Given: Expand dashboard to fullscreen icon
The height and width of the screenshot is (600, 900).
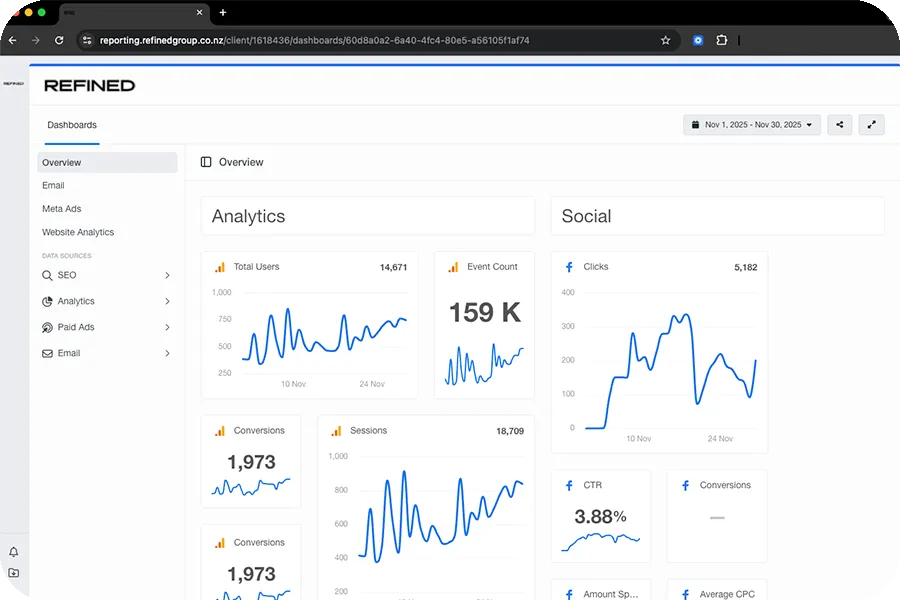Looking at the screenshot, I should [x=871, y=125].
